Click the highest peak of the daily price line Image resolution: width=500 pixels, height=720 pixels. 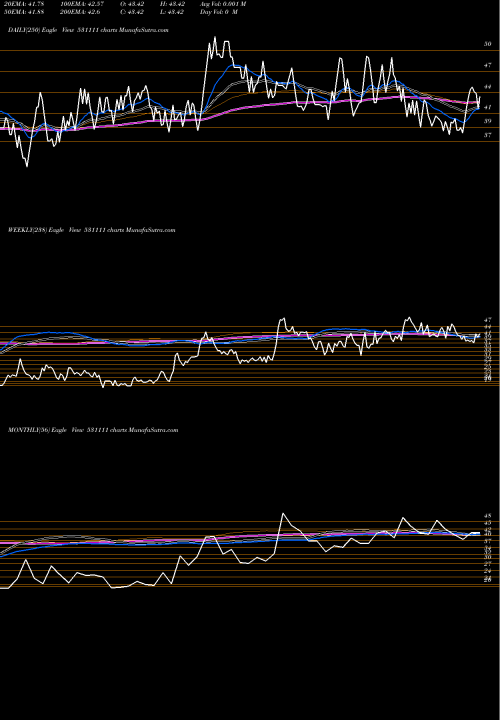click(214, 38)
